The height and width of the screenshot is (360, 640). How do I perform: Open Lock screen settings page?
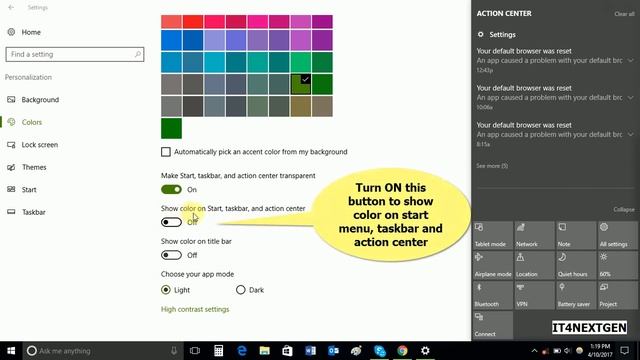coord(40,144)
